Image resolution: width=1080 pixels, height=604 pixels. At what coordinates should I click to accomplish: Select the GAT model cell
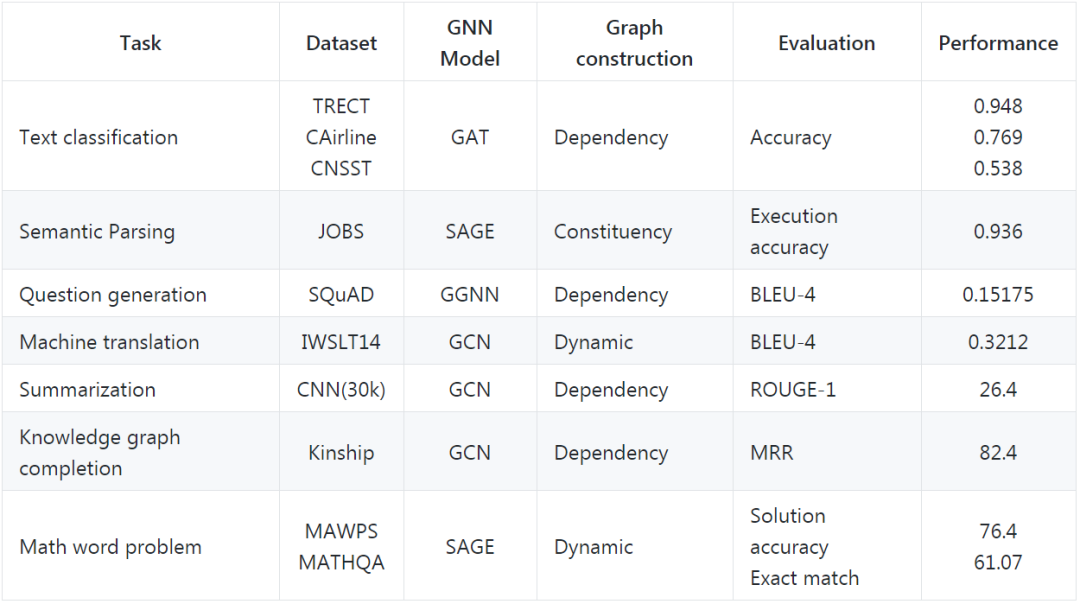(x=470, y=136)
